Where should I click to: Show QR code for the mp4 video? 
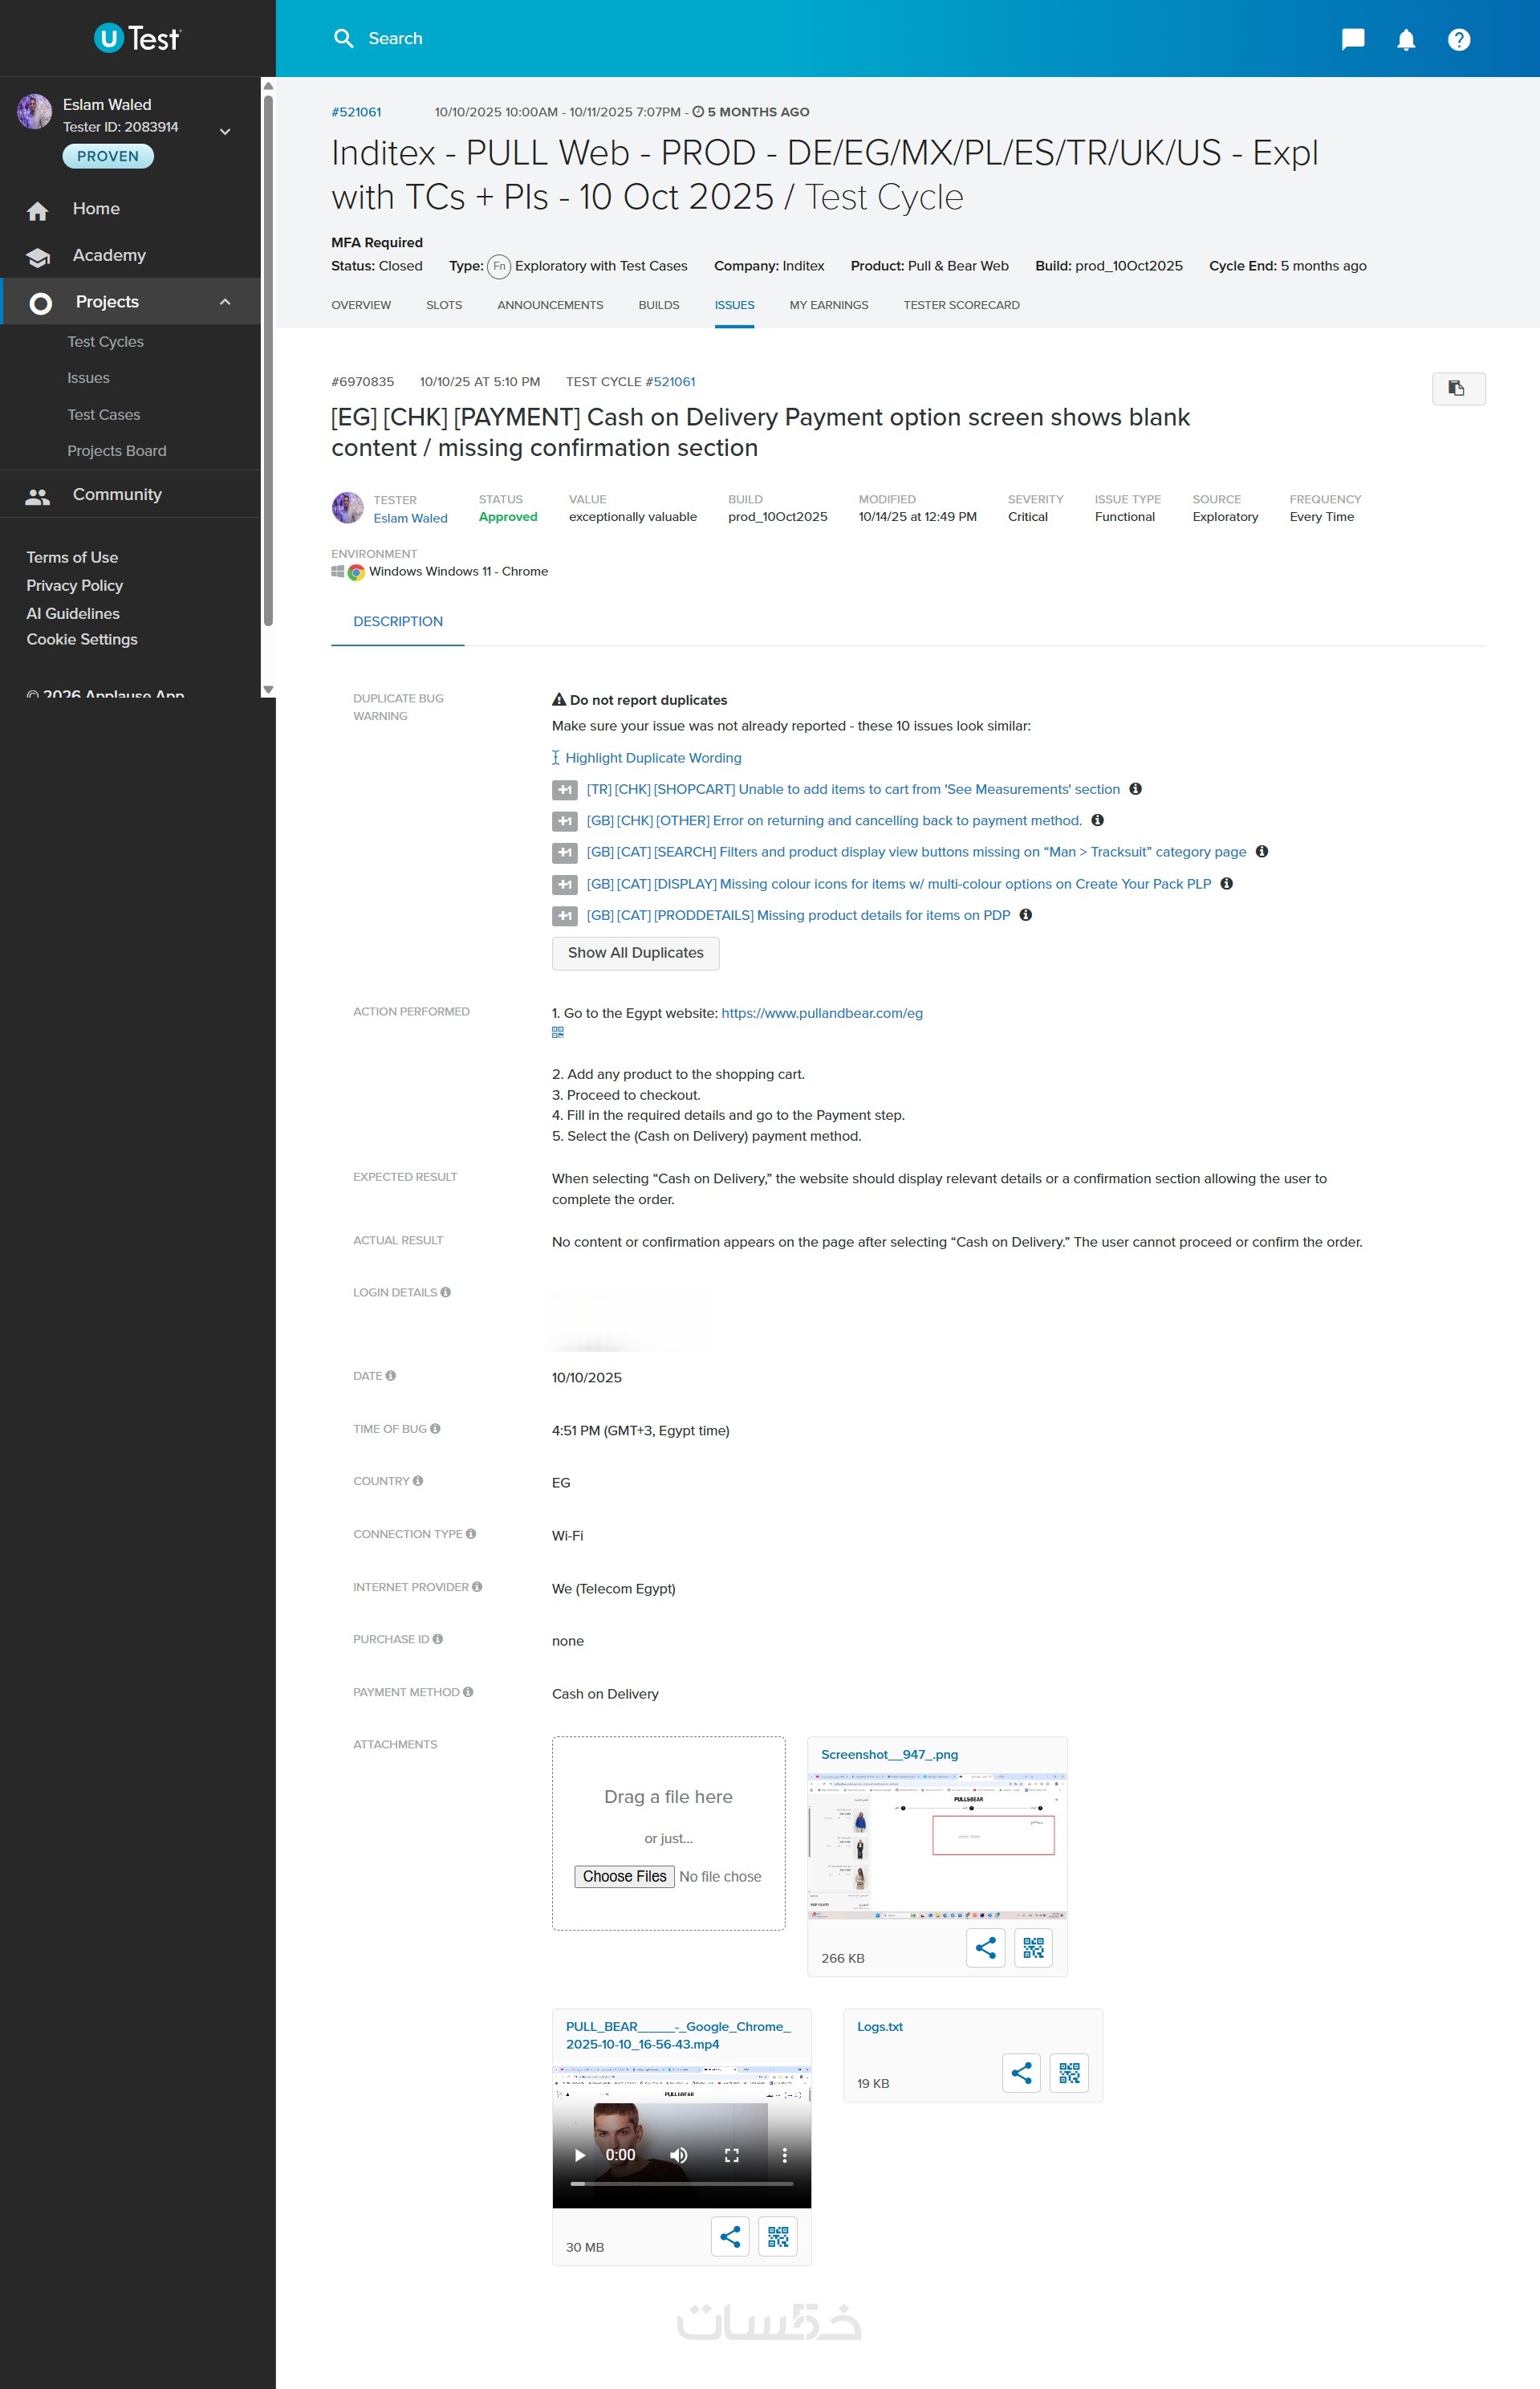(778, 2236)
